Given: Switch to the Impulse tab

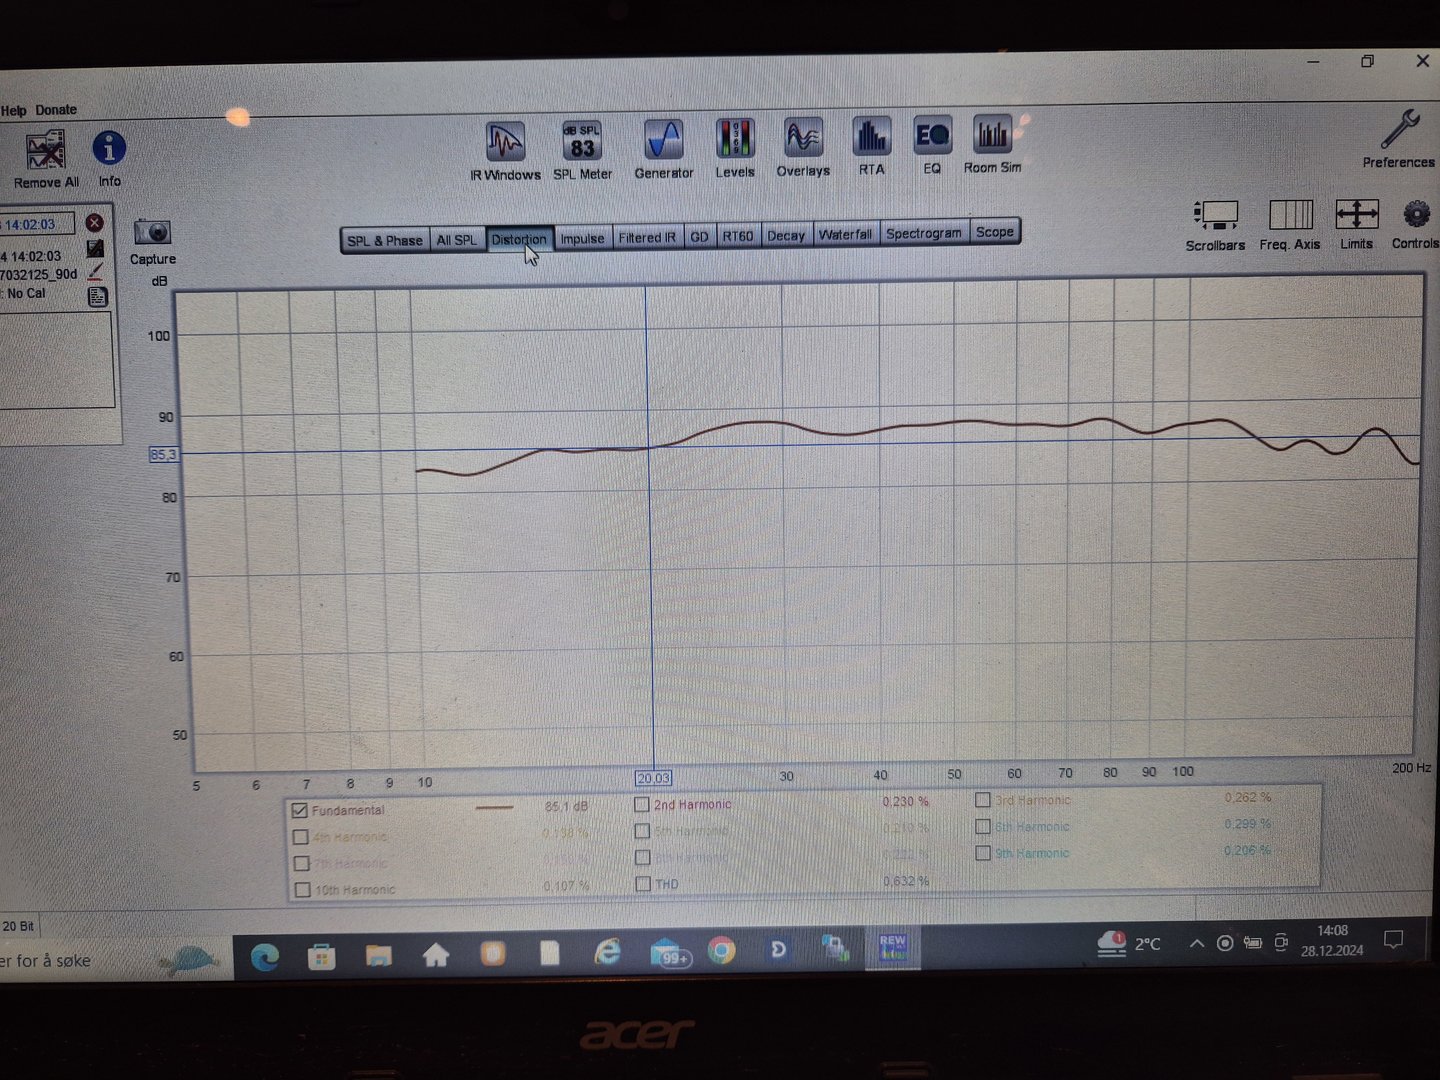Looking at the screenshot, I should (x=582, y=238).
